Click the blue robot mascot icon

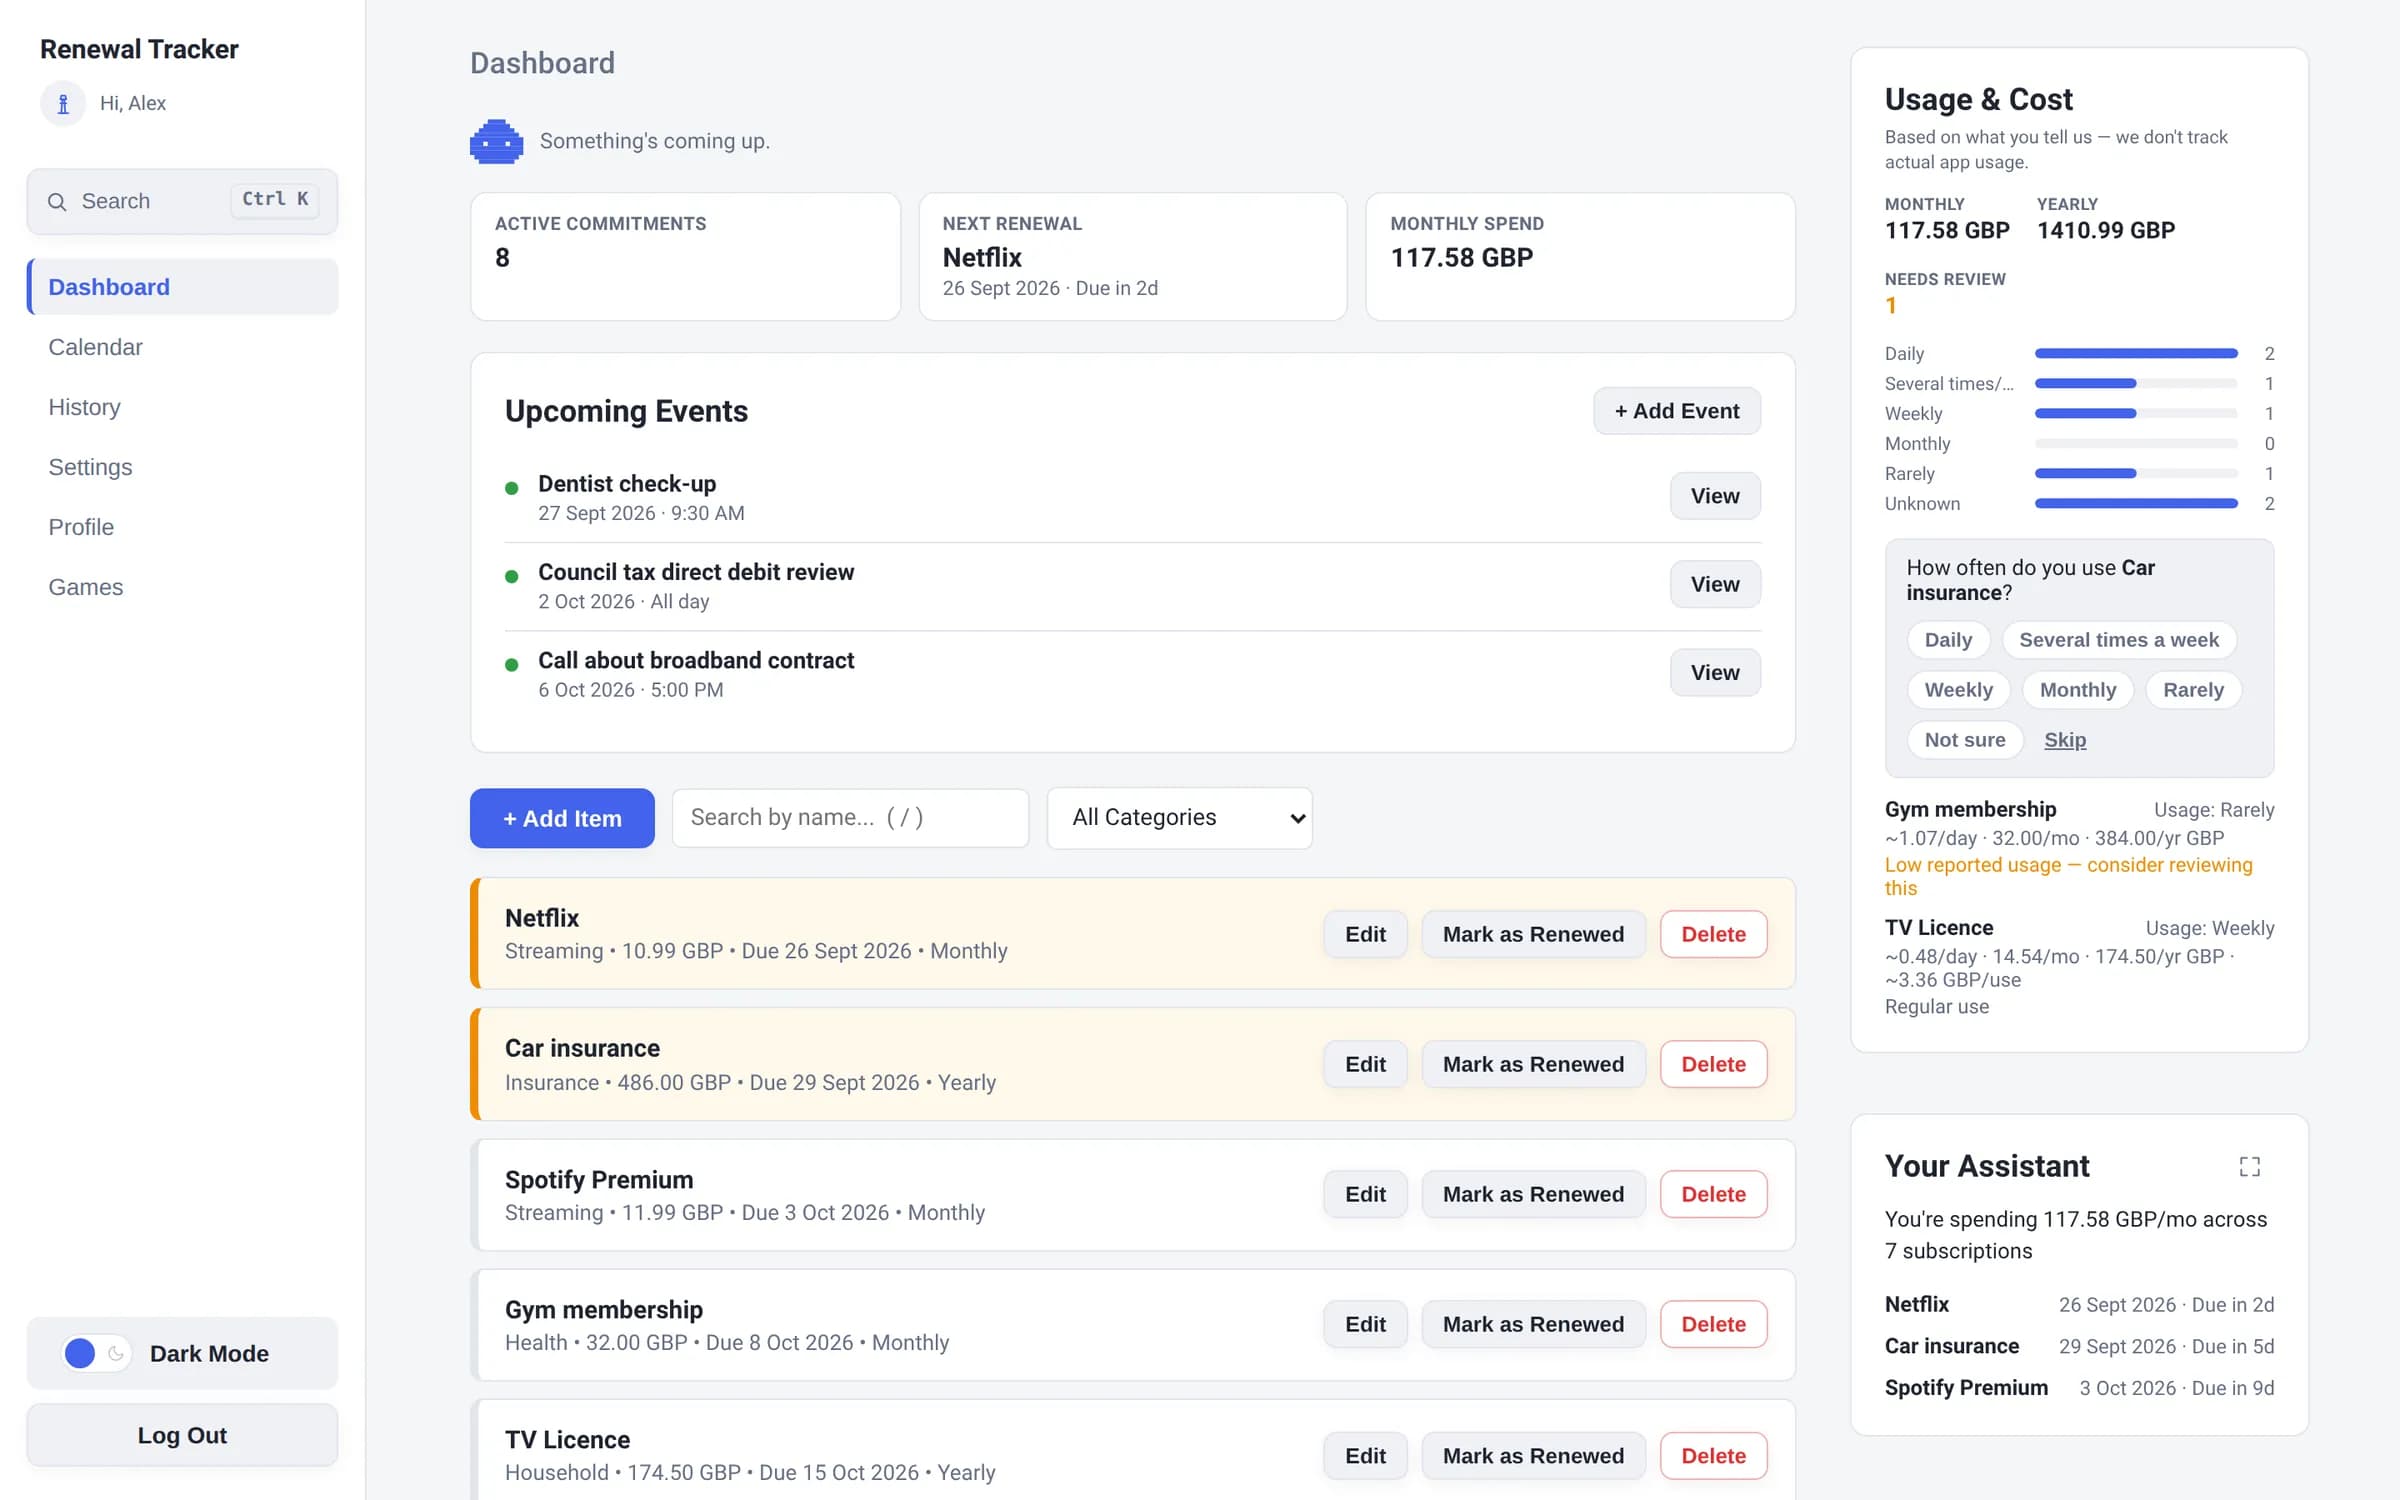[496, 141]
